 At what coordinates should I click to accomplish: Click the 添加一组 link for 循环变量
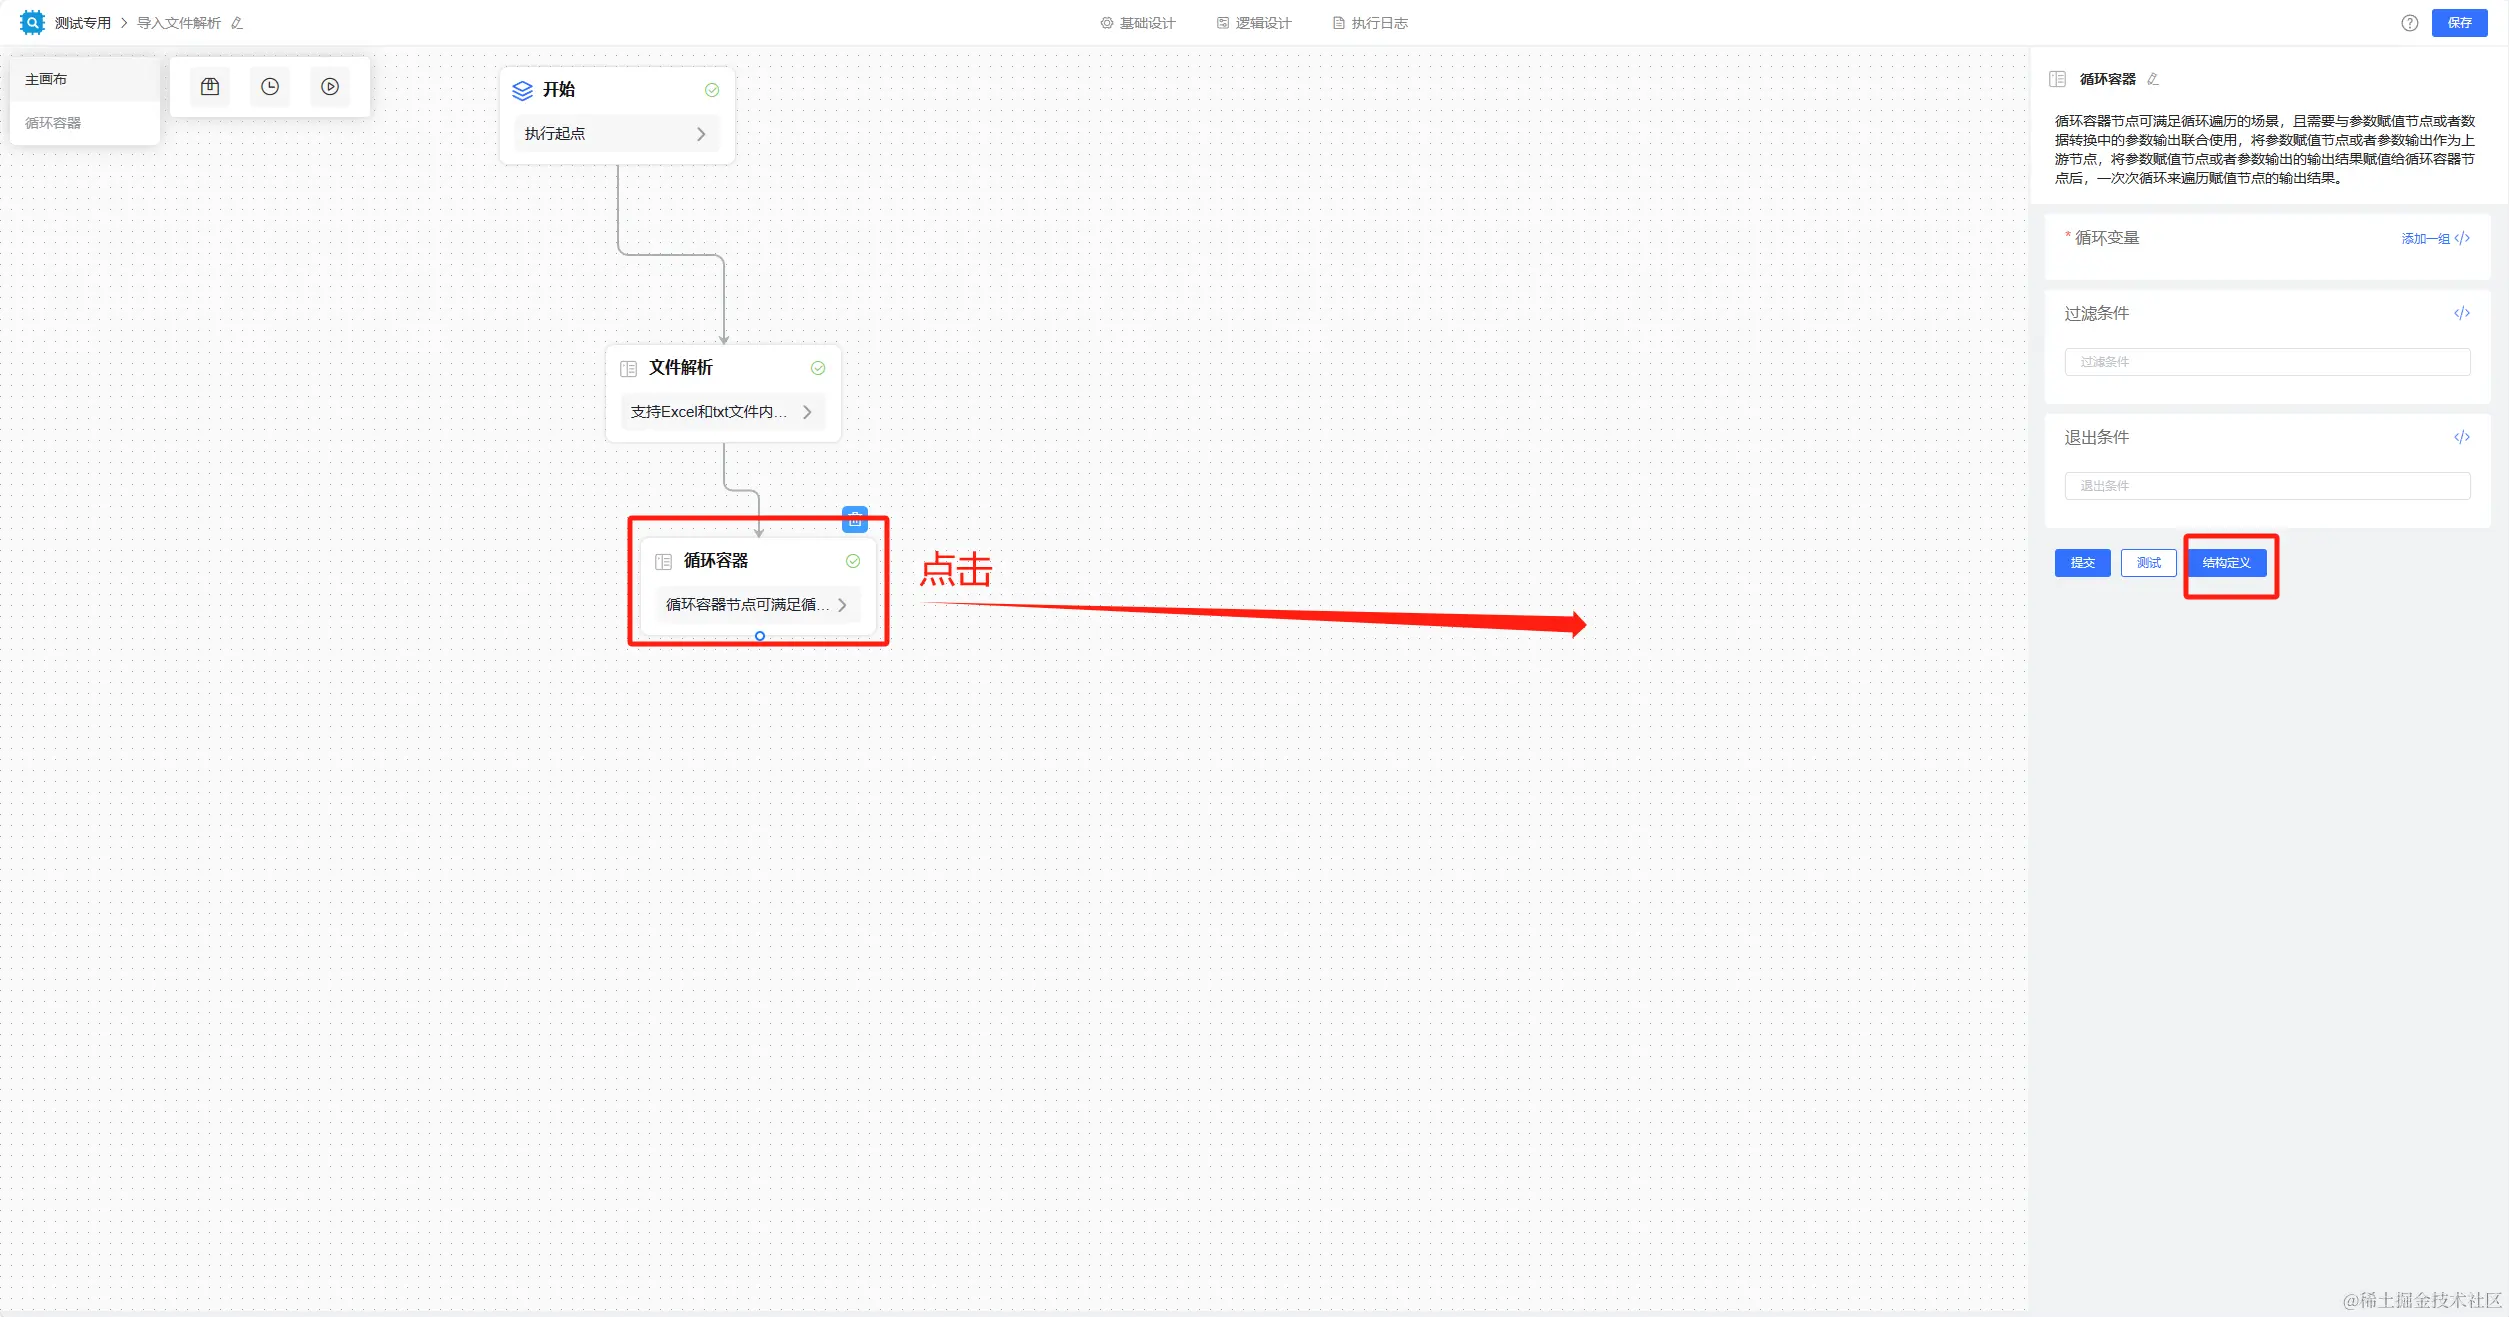click(2425, 239)
